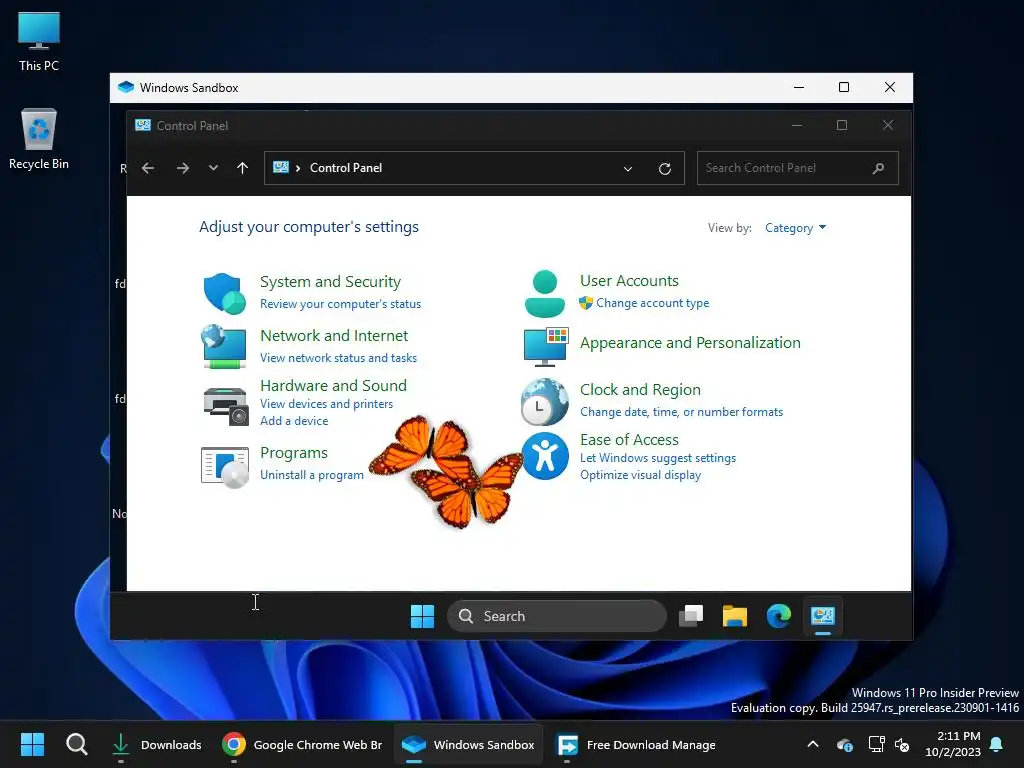Switch to Free Download Manager on taskbar
This screenshot has height=768, width=1024.
coord(635,744)
